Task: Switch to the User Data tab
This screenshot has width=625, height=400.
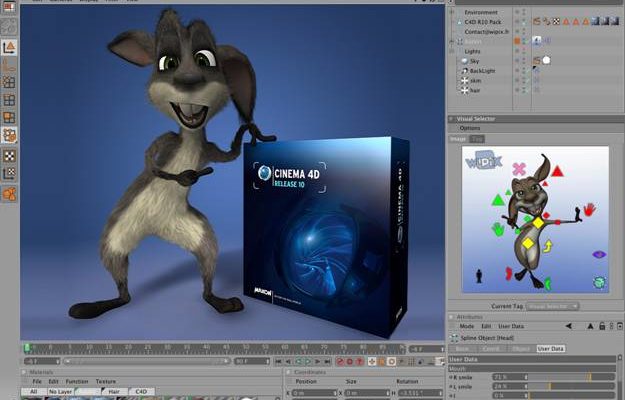Action: click(550, 348)
